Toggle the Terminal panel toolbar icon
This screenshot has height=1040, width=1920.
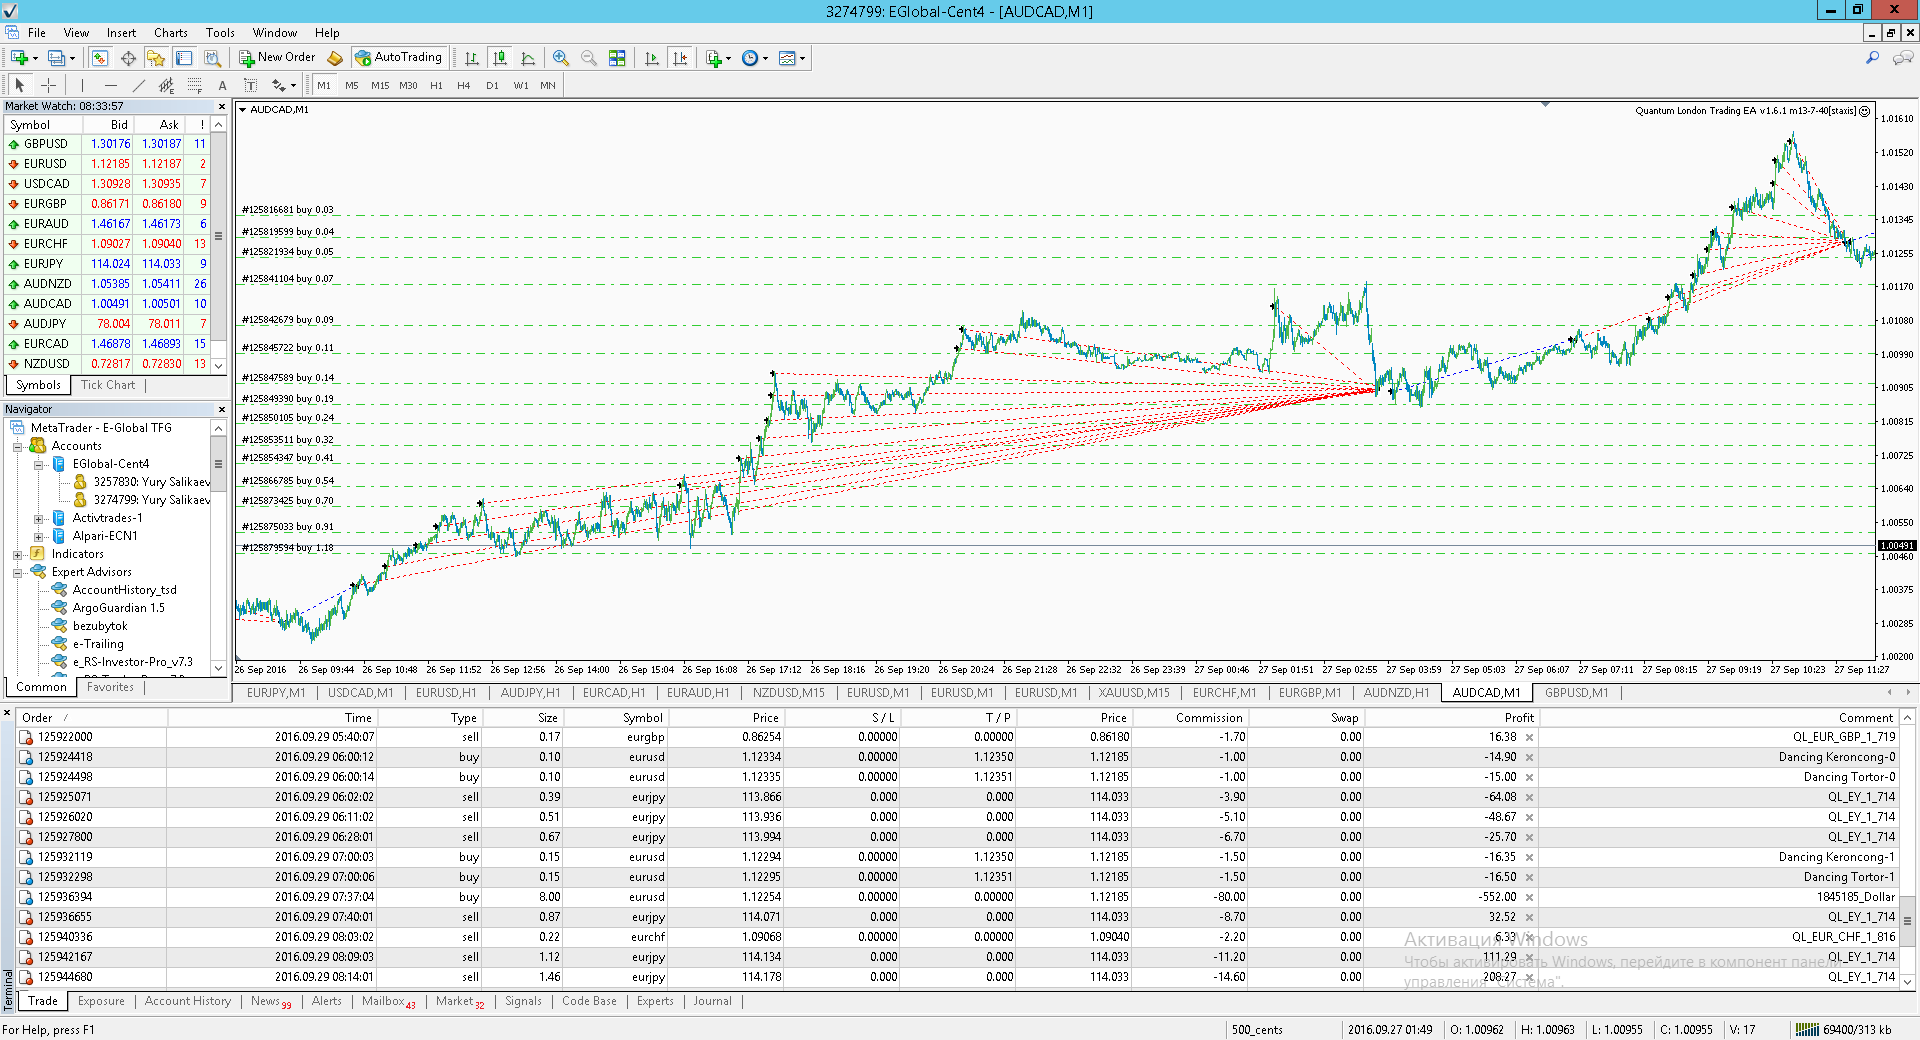pyautogui.click(x=184, y=58)
